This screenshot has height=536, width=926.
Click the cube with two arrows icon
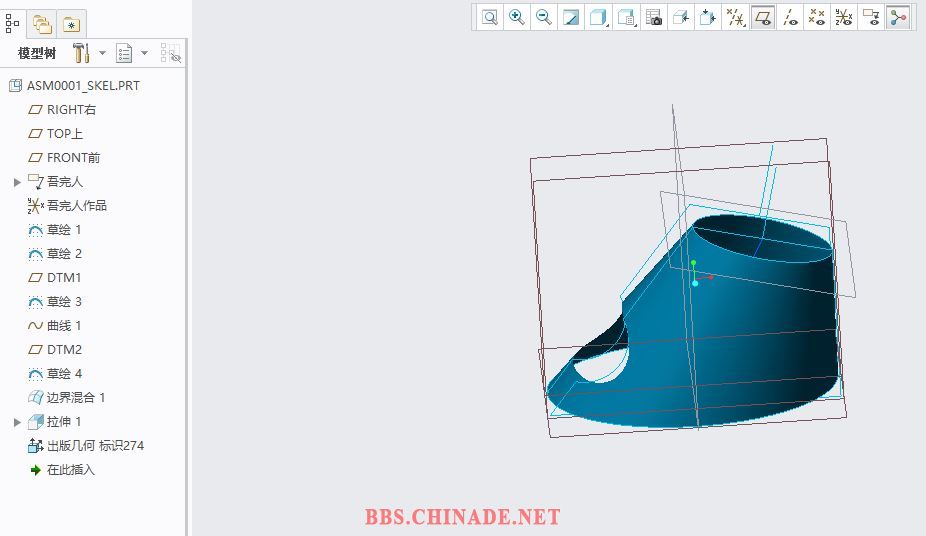[707, 17]
